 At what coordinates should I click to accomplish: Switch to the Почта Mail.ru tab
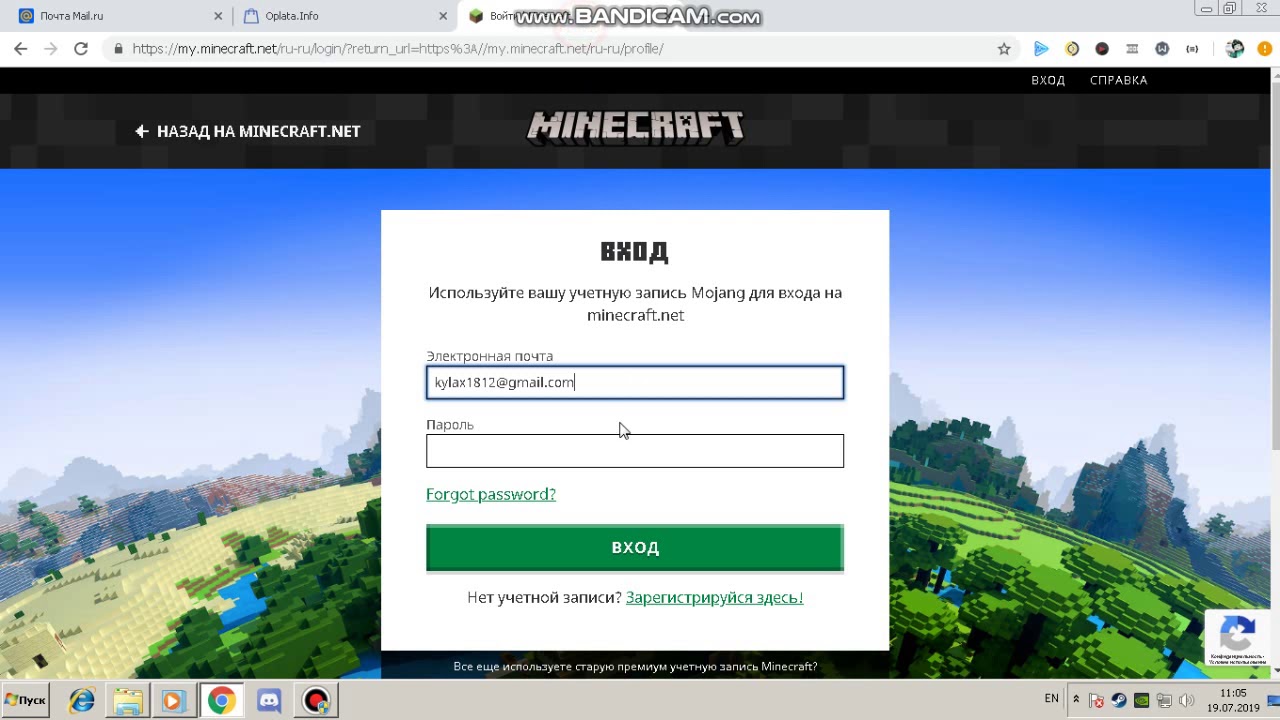[x=120, y=16]
